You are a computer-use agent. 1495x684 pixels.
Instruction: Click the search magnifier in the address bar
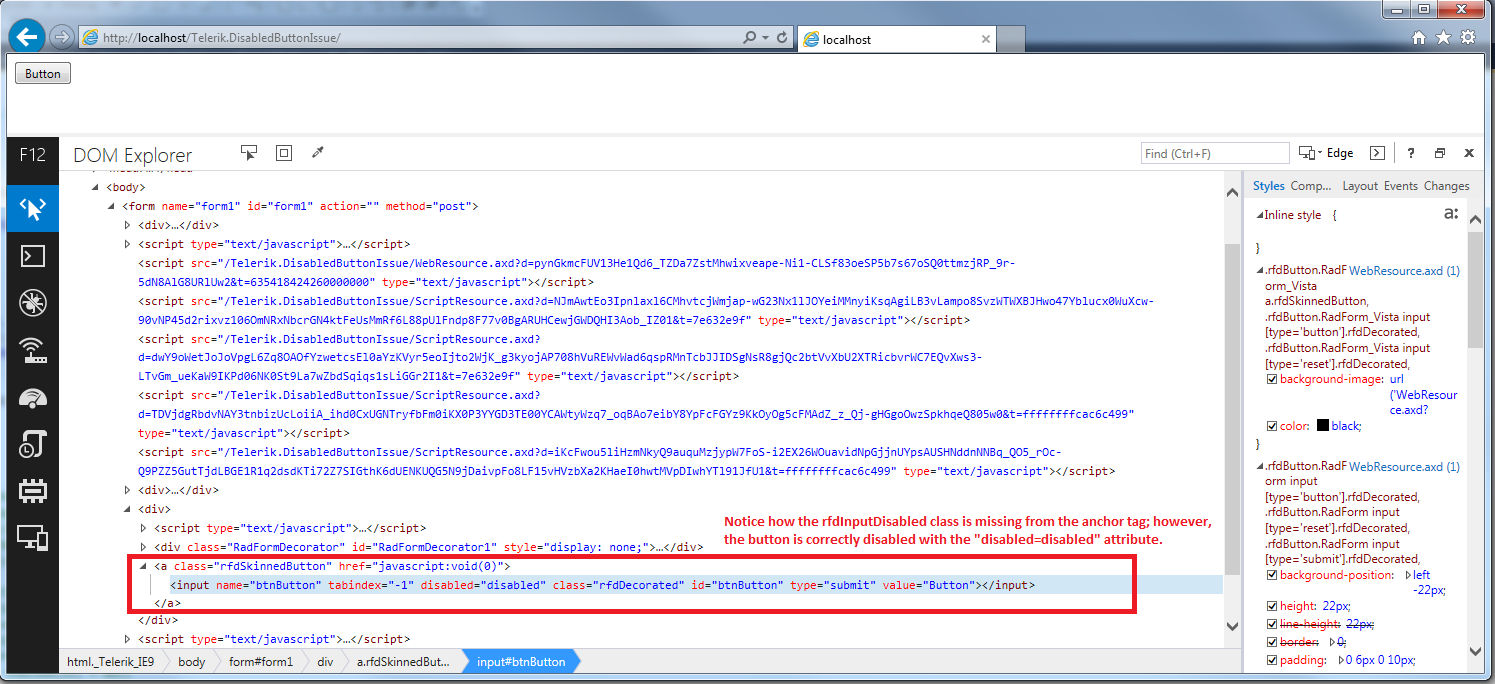coord(750,38)
